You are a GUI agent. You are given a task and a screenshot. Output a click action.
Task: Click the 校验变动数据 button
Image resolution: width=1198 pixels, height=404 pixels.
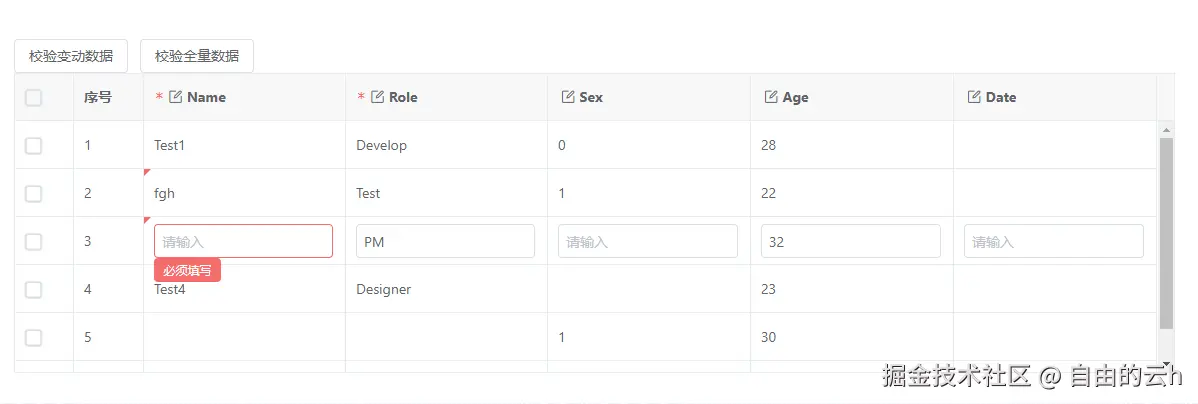pyautogui.click(x=71, y=56)
